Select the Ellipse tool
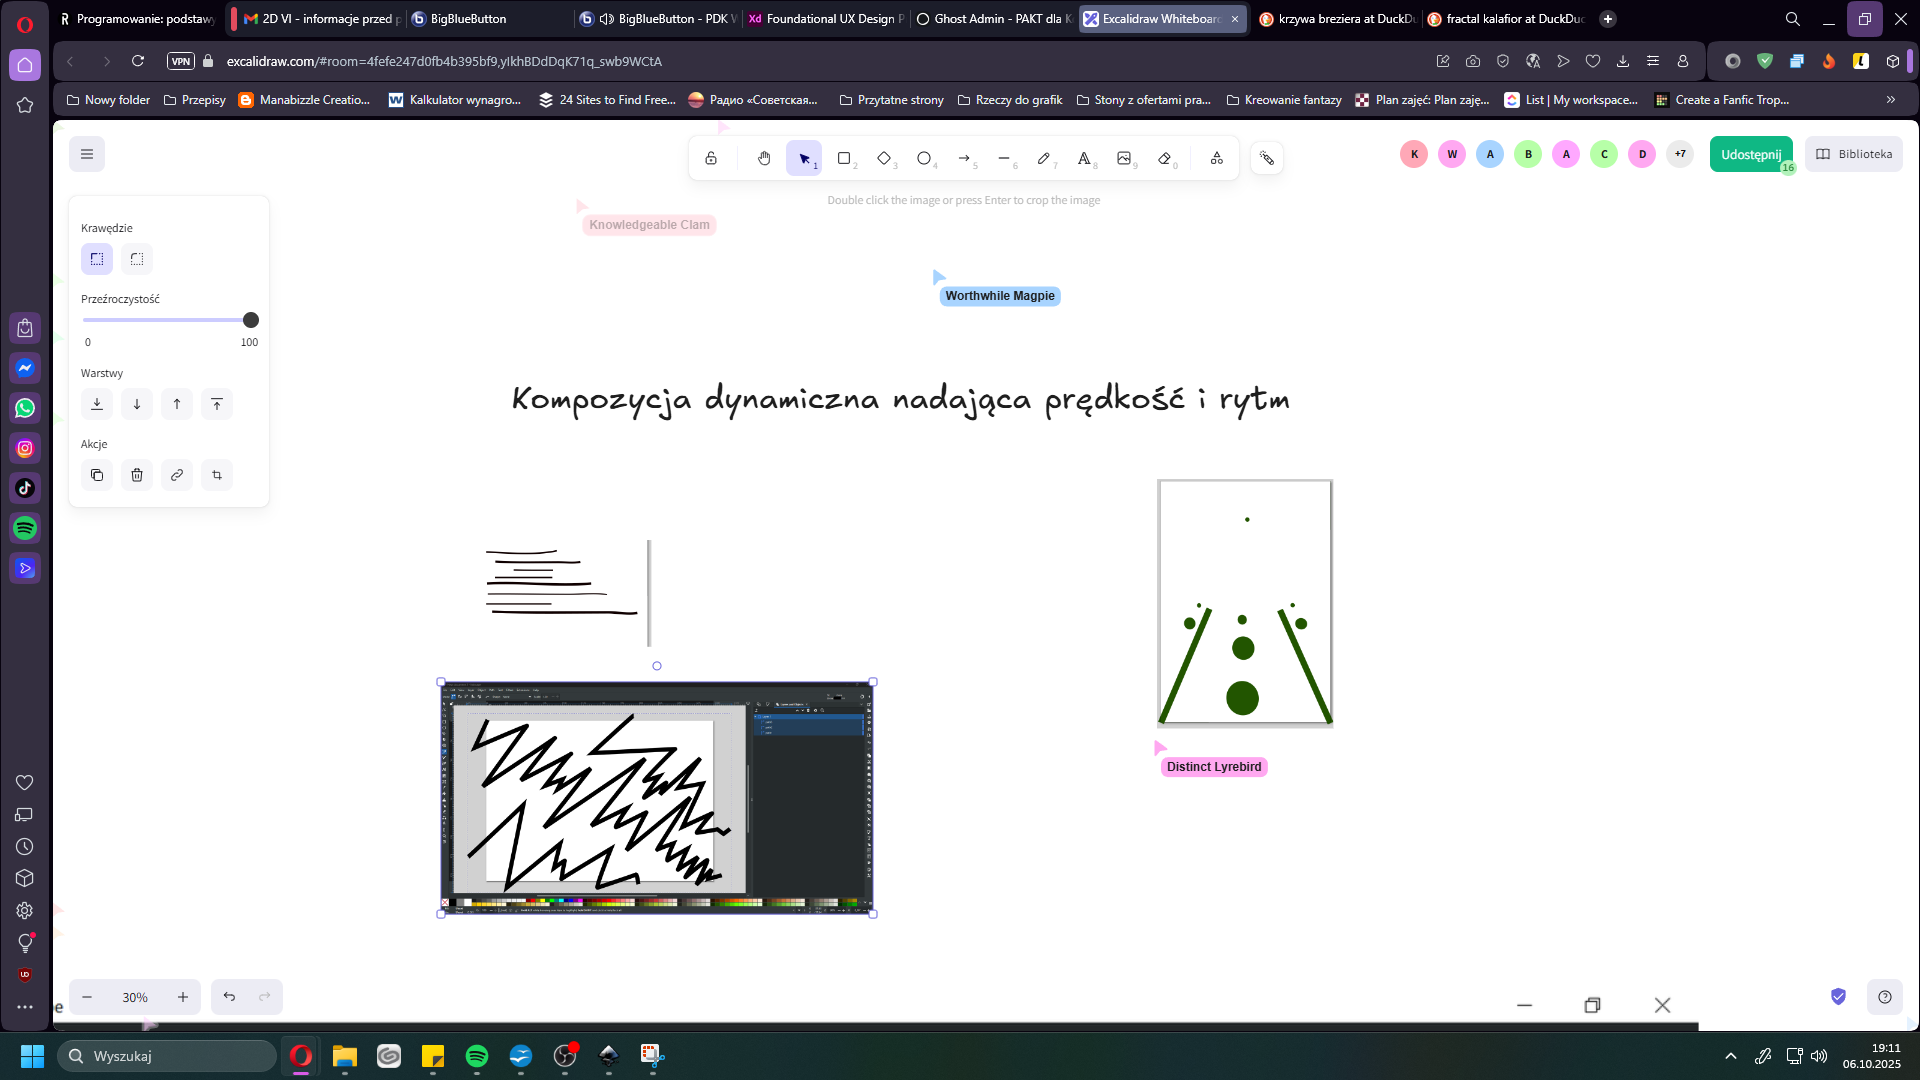 (x=924, y=158)
